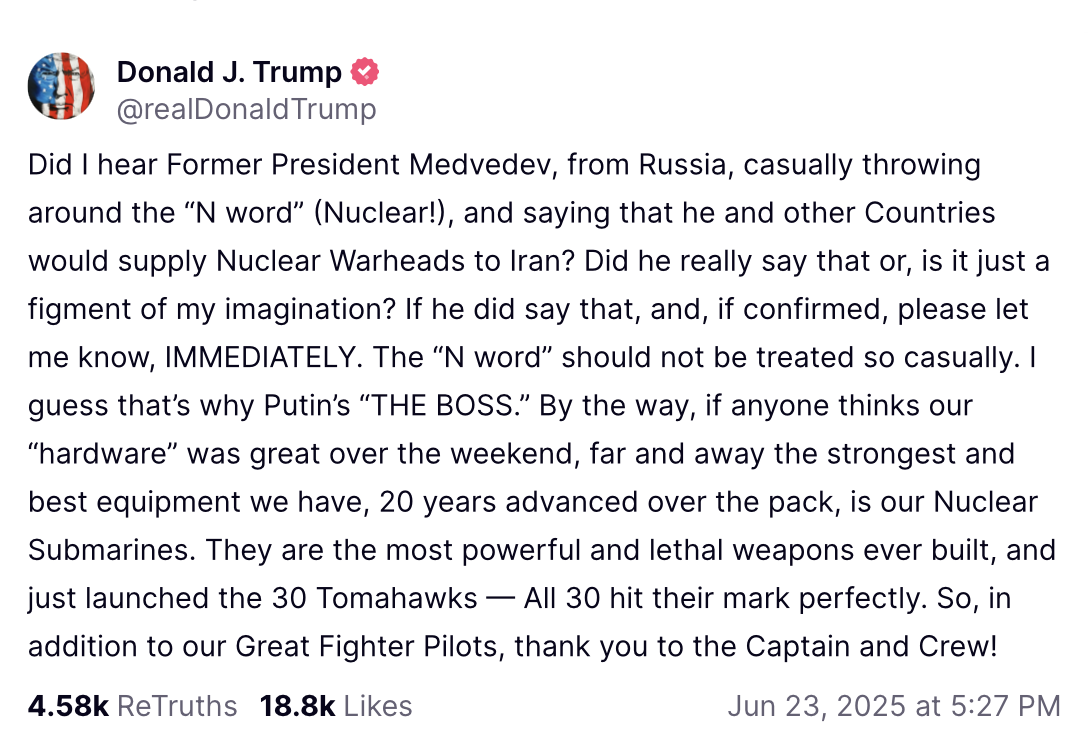
Task: Click the 5:27 PM time text
Action: point(1005,706)
